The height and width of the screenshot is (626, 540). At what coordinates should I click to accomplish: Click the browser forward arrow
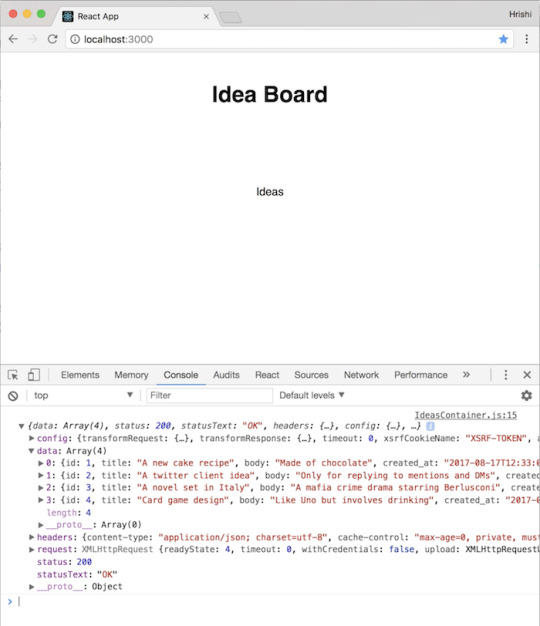point(33,39)
